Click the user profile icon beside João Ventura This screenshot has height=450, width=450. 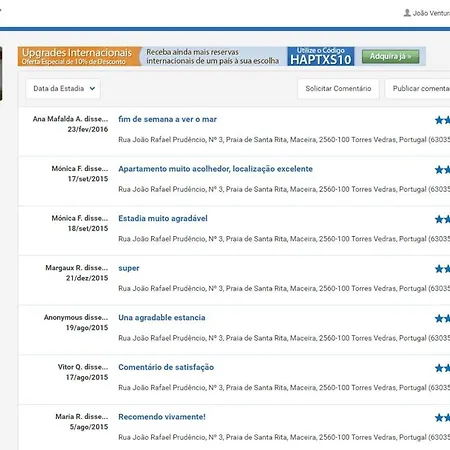tap(407, 13)
